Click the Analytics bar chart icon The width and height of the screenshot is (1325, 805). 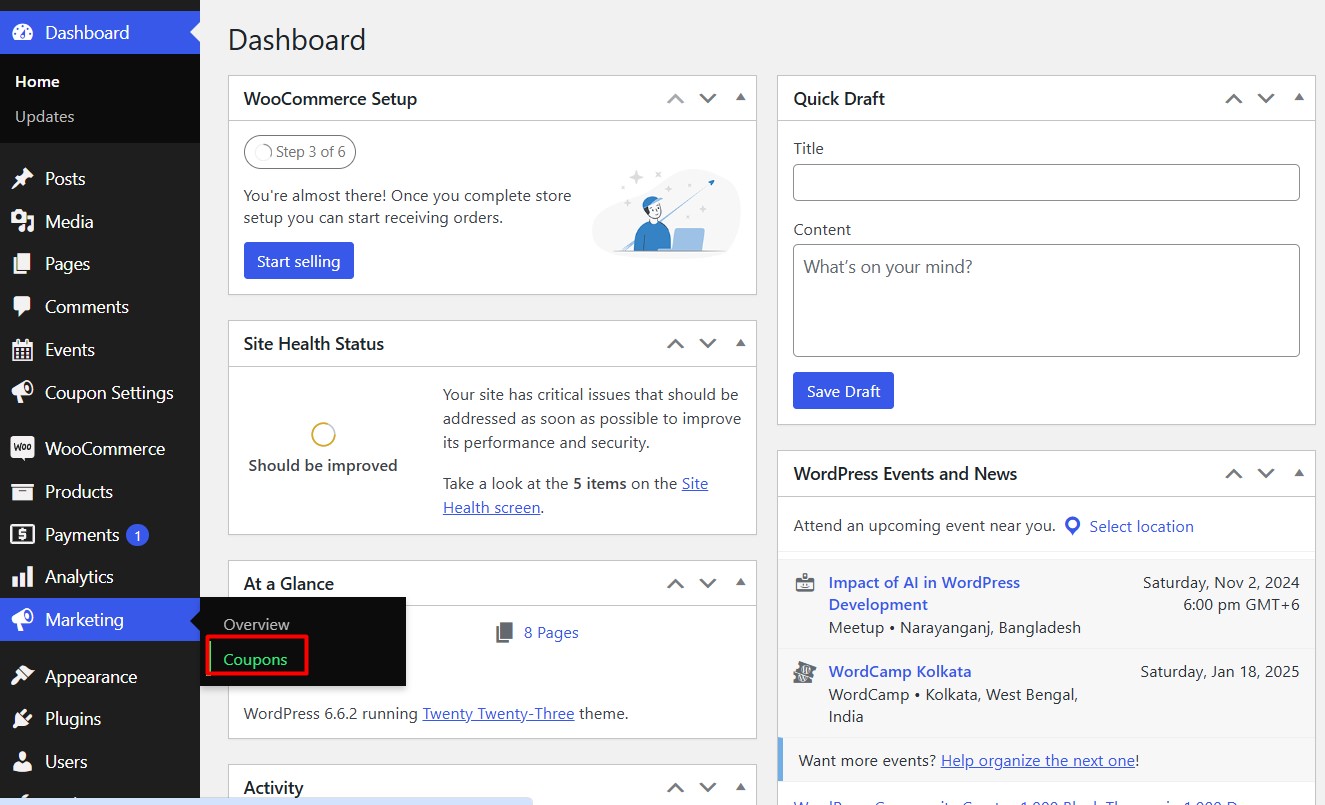tap(22, 577)
